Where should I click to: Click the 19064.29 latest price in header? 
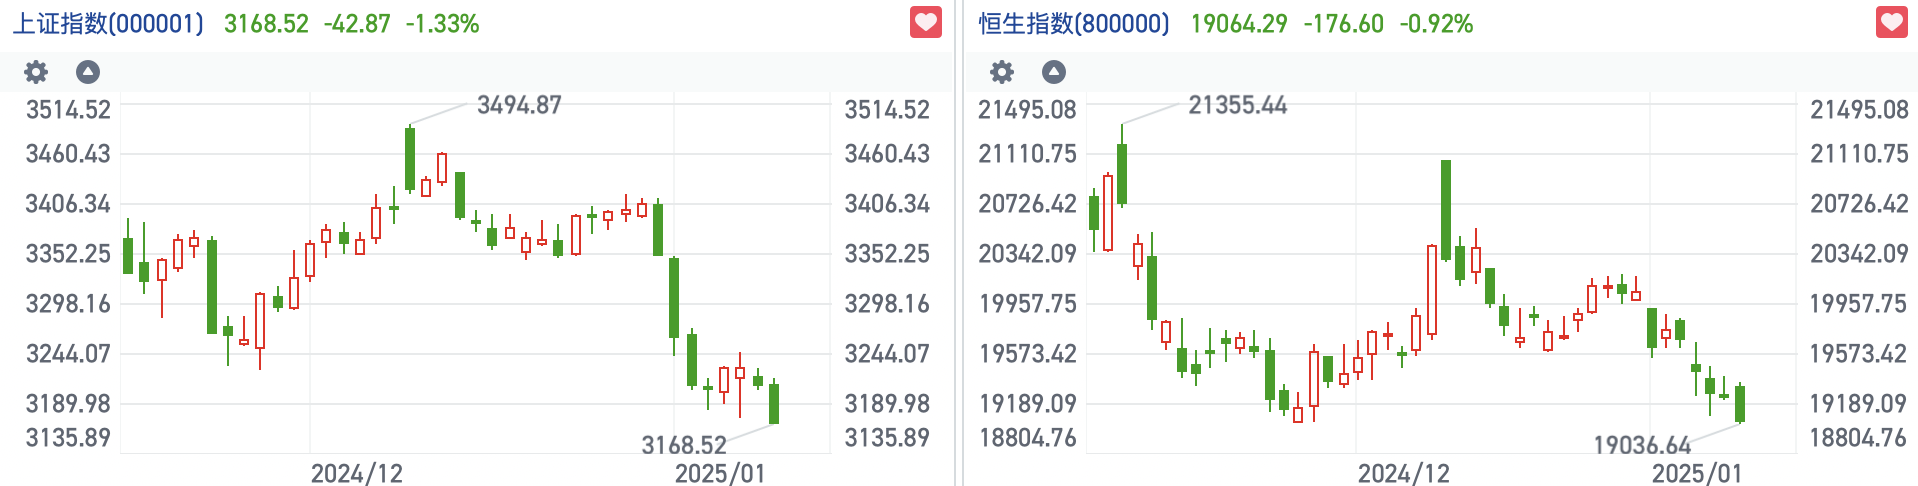(x=1239, y=24)
